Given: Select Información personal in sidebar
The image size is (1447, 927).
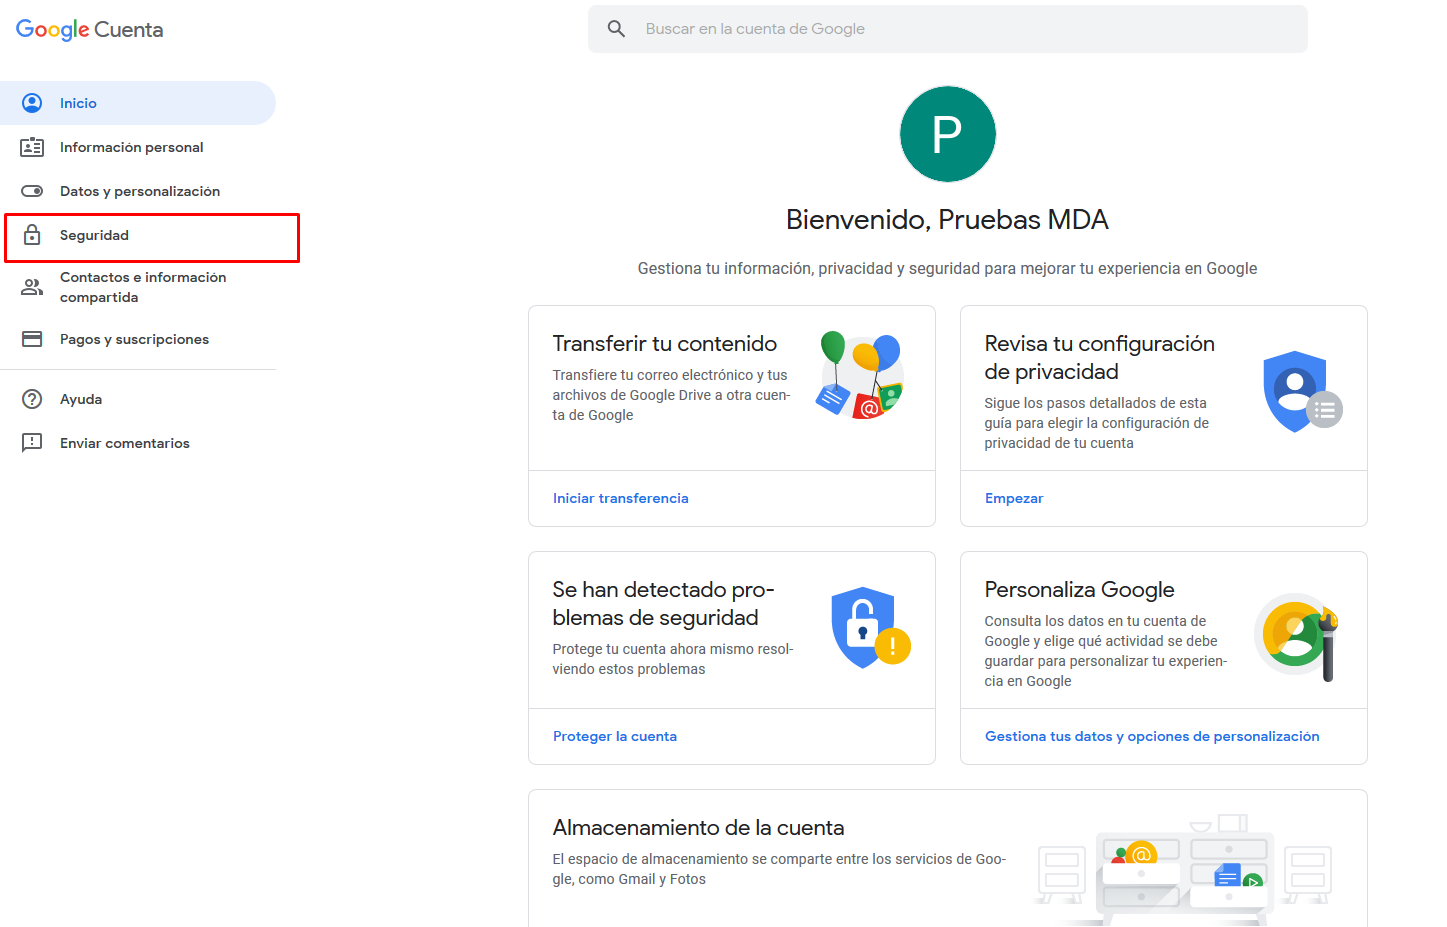Looking at the screenshot, I should click(x=138, y=147).
